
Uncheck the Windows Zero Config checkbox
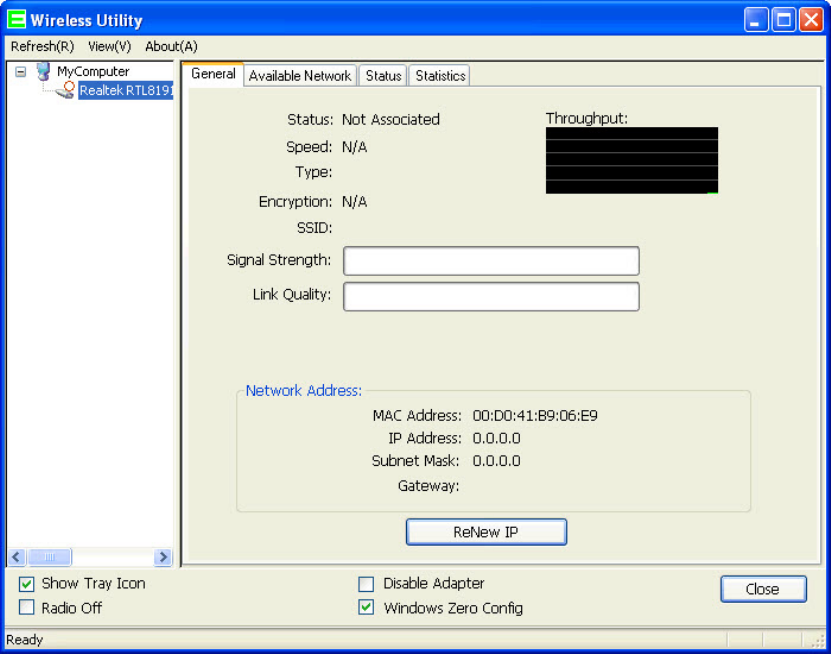tap(366, 607)
